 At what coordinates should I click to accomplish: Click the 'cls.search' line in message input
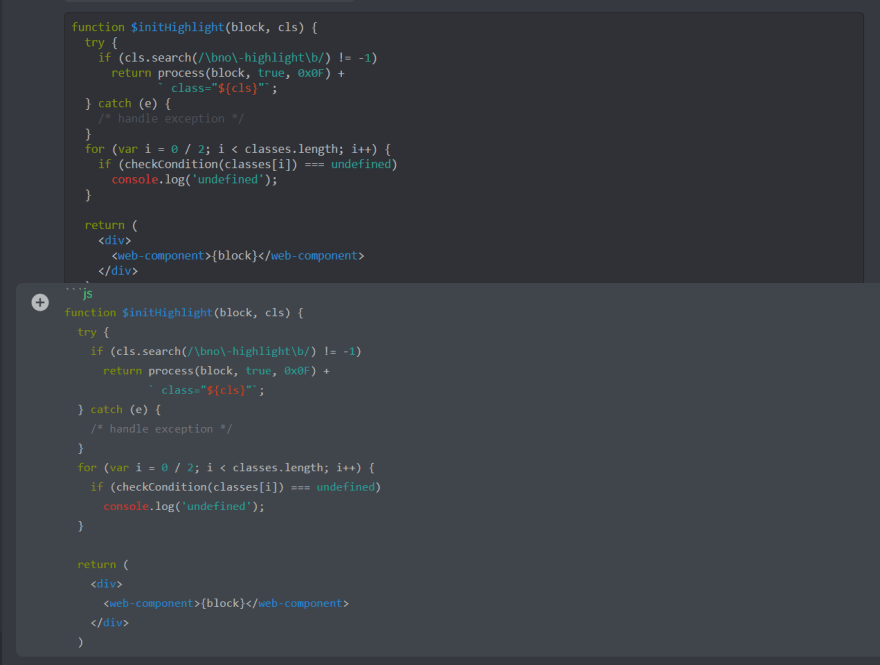click(x=226, y=351)
